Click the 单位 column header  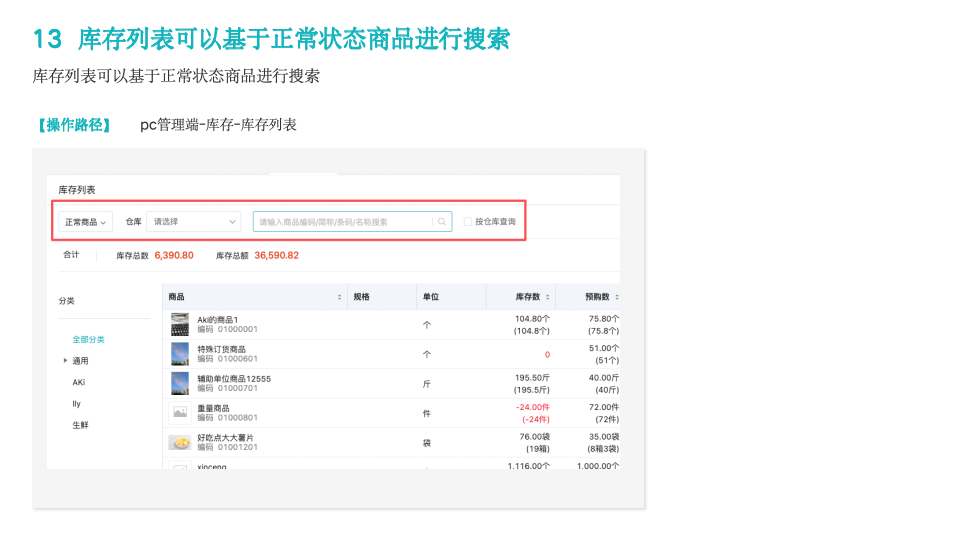click(x=431, y=297)
